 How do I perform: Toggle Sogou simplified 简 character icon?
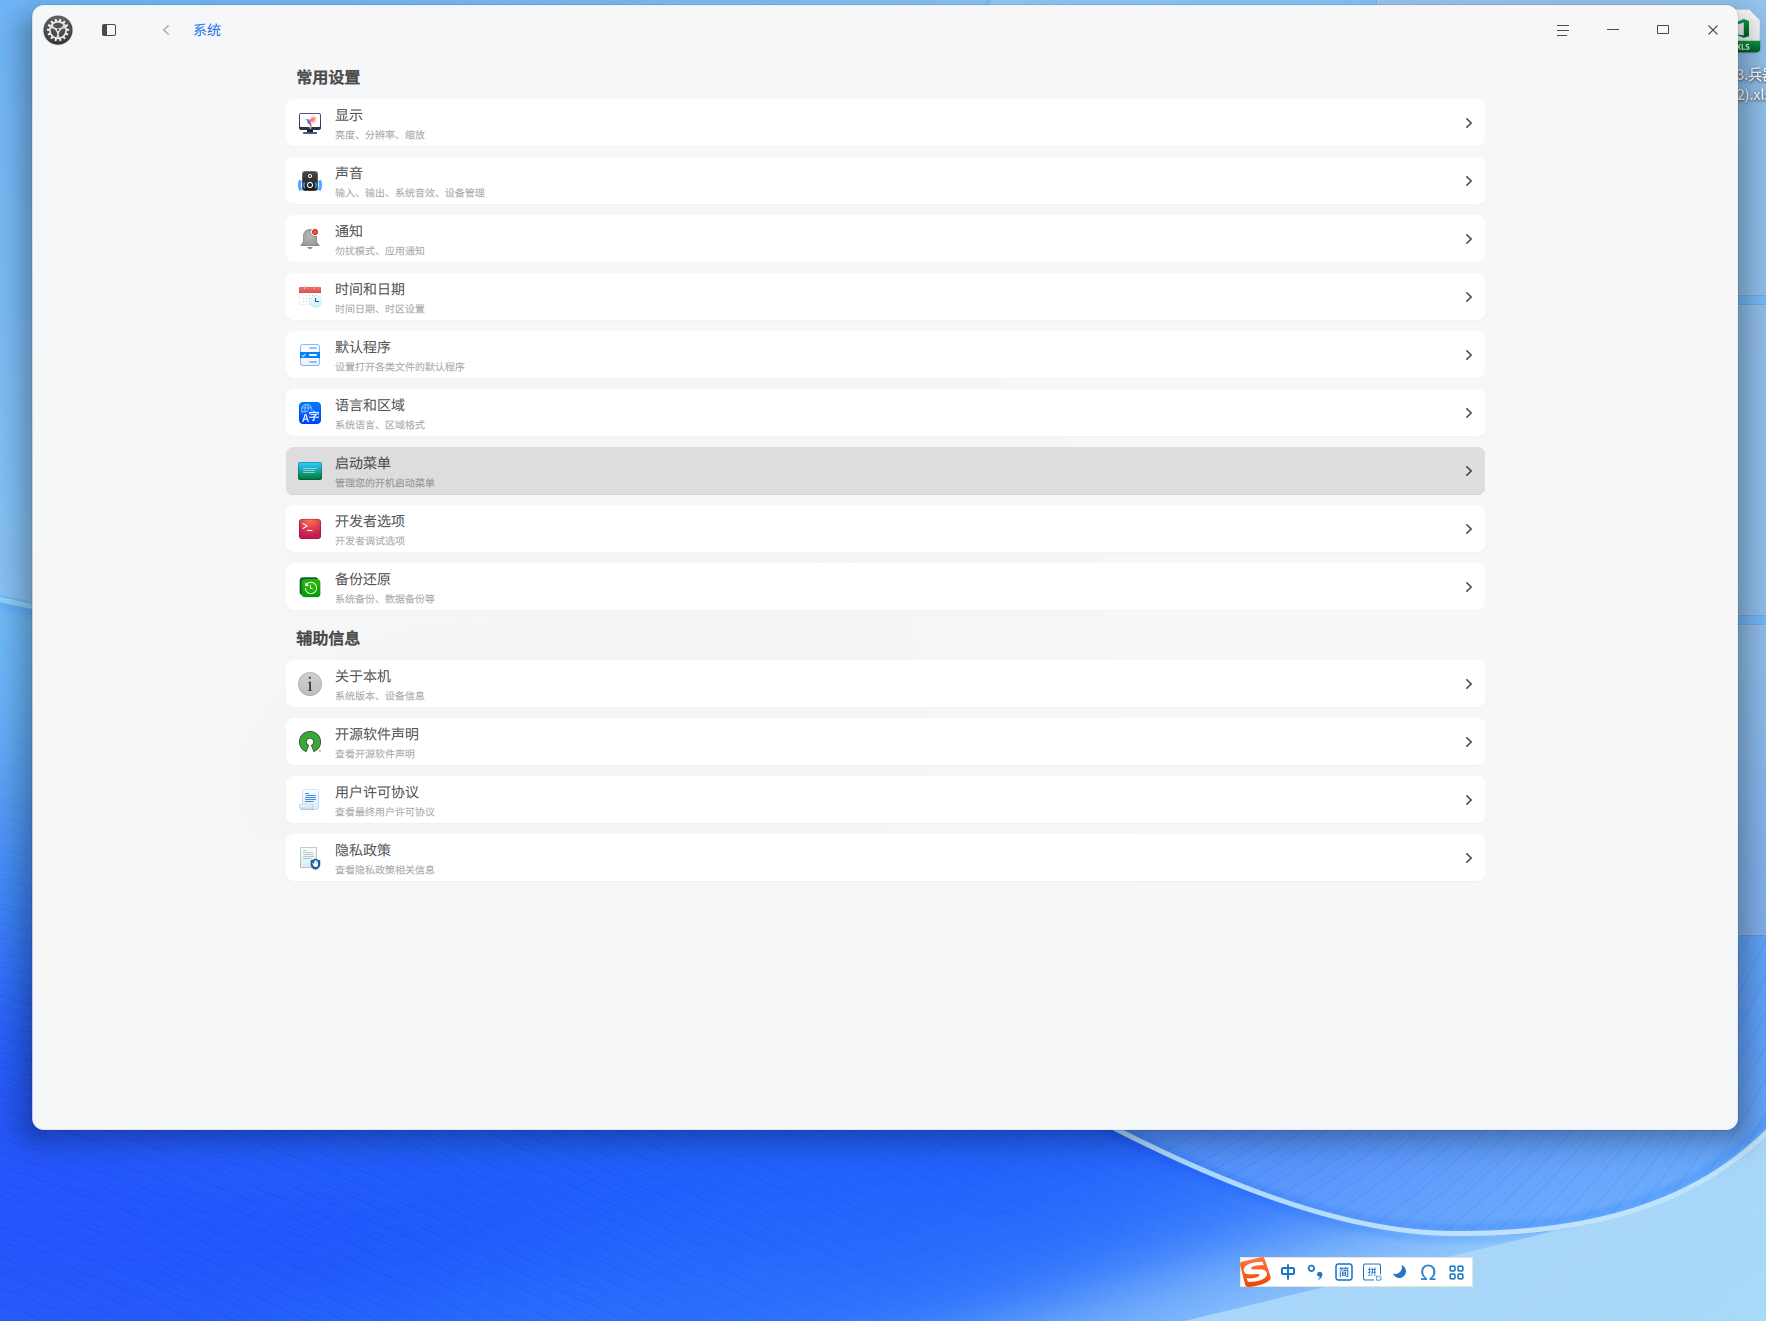click(x=1344, y=1272)
